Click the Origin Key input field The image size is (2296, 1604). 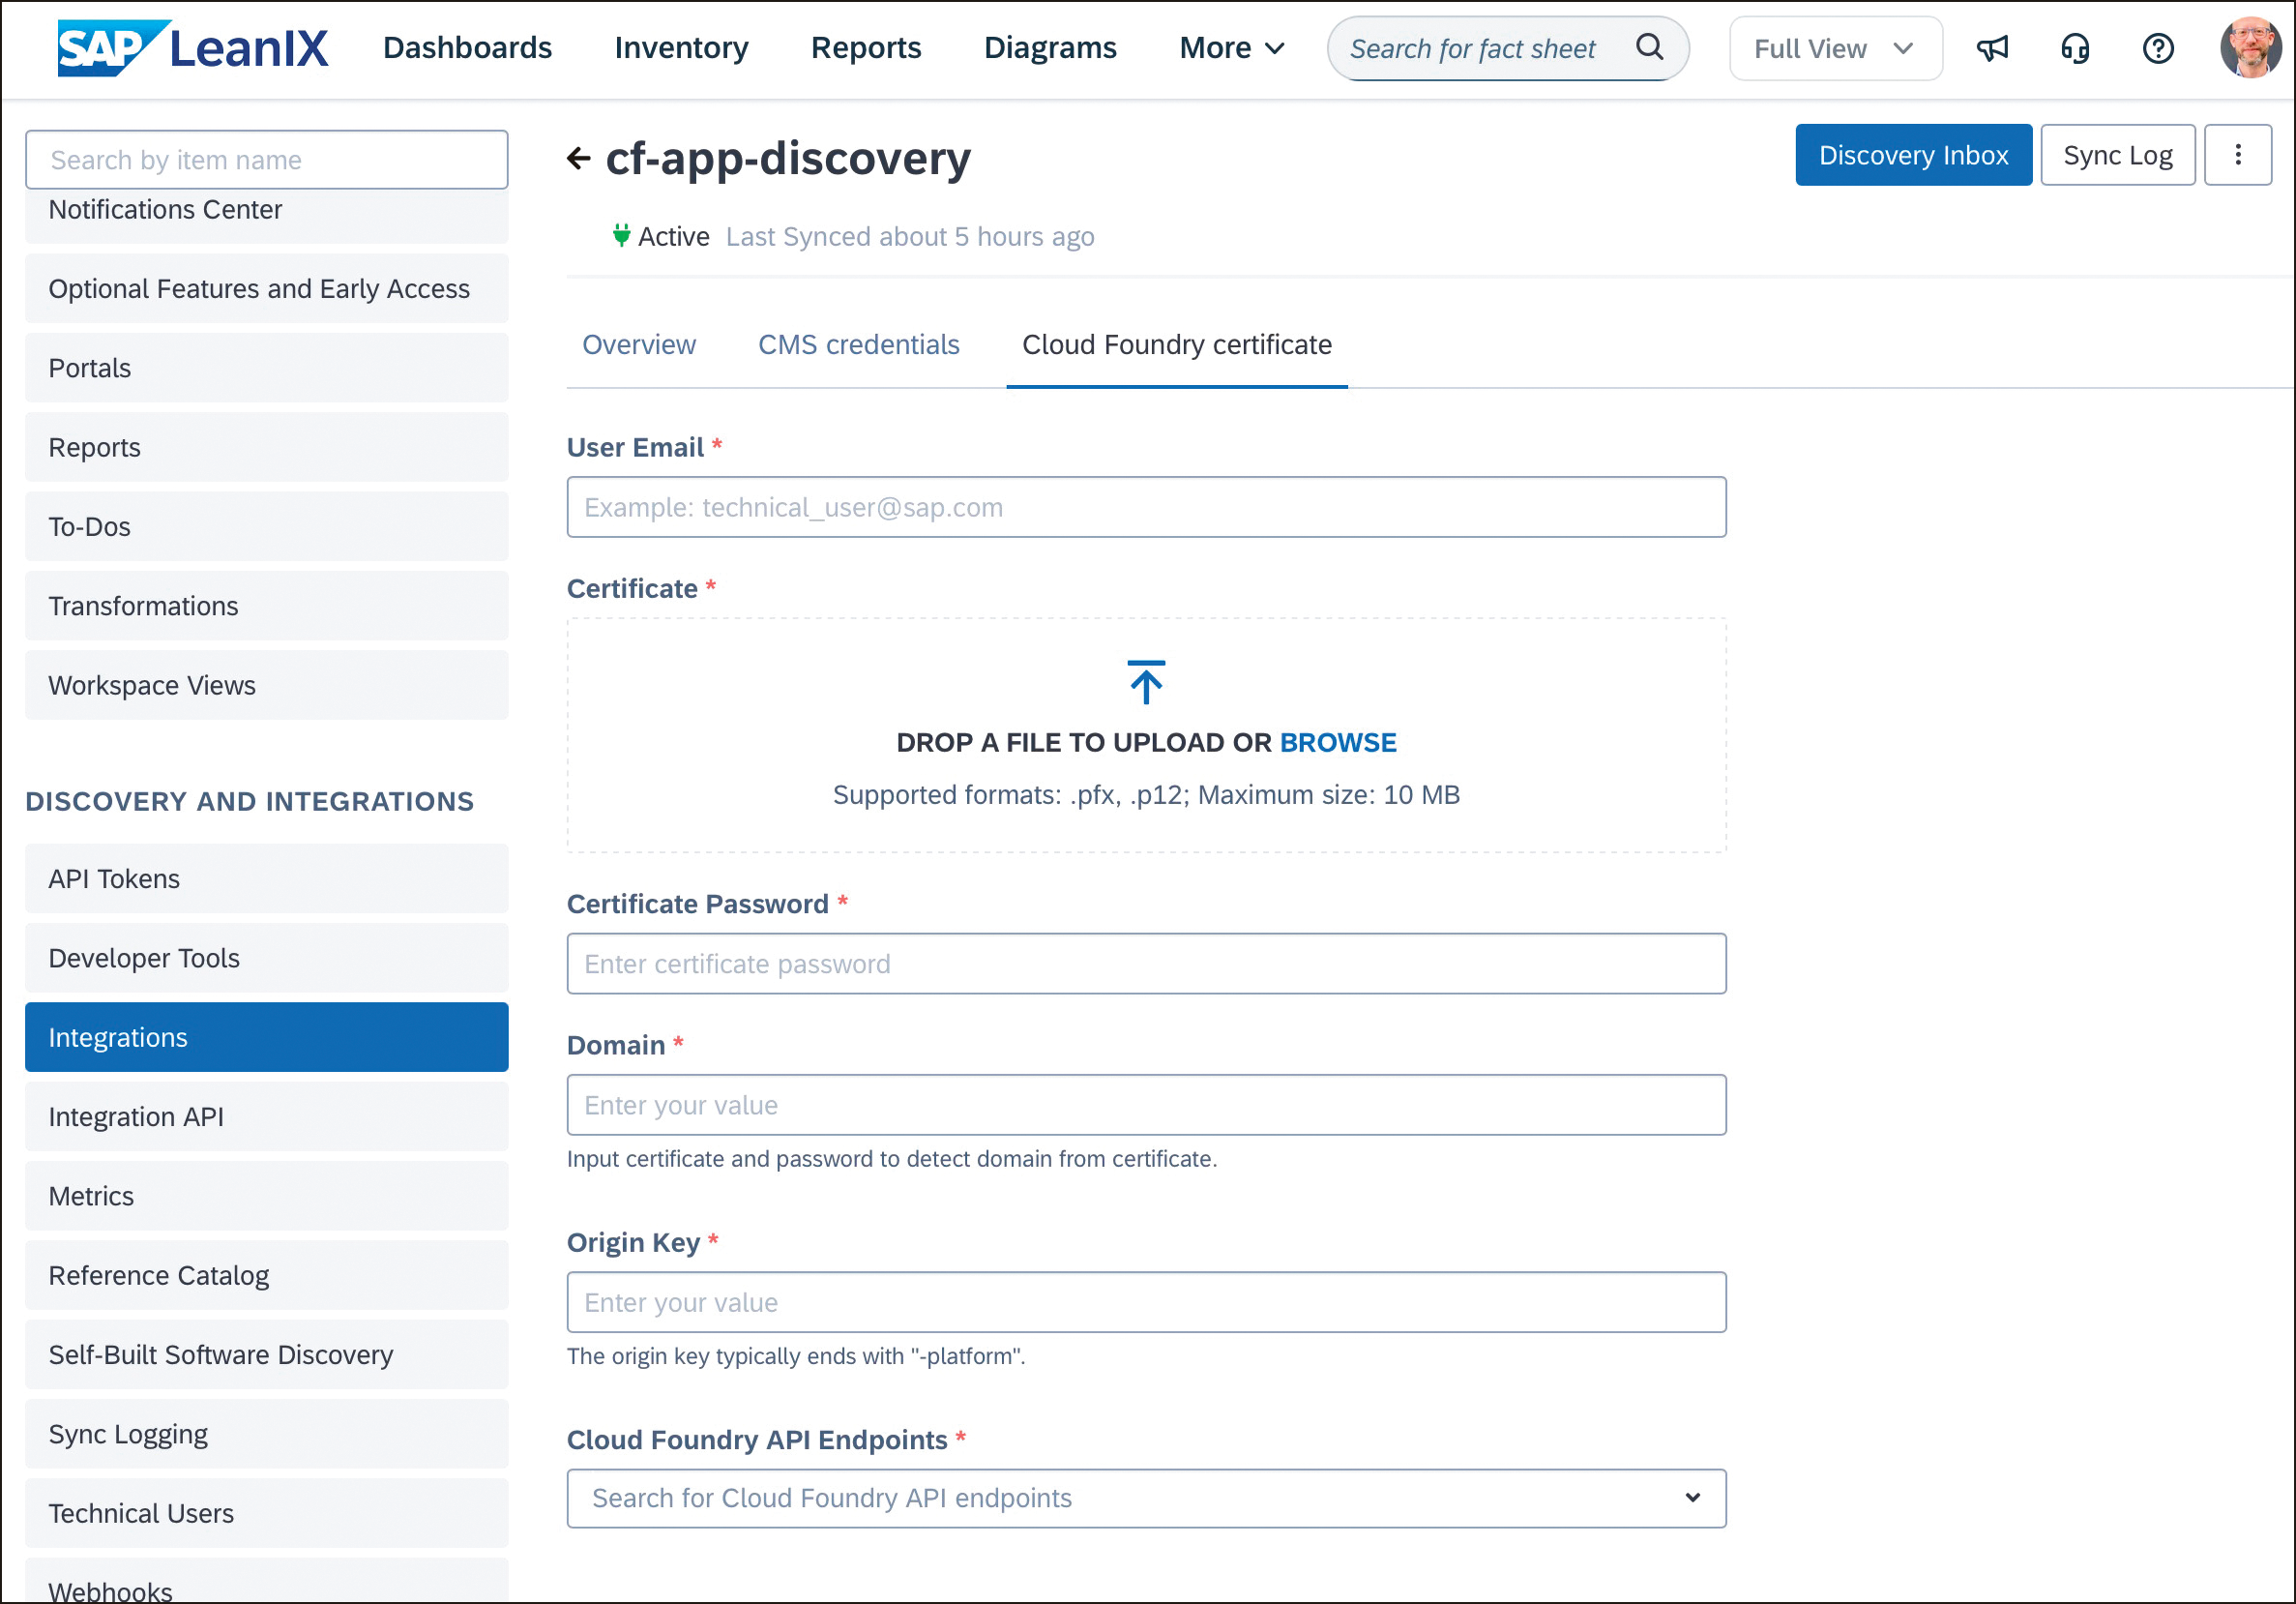pos(1146,1302)
